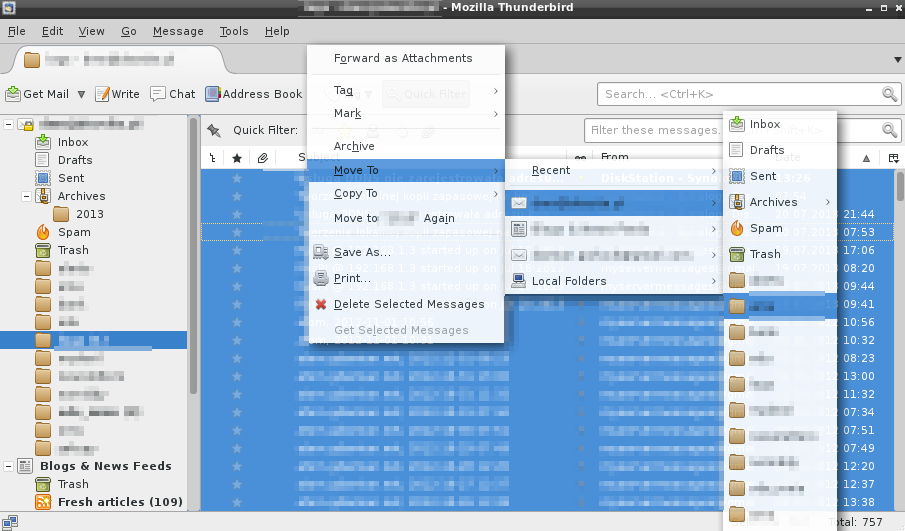Sort by the attachment column header
Image resolution: width=905 pixels, height=531 pixels.
point(262,158)
